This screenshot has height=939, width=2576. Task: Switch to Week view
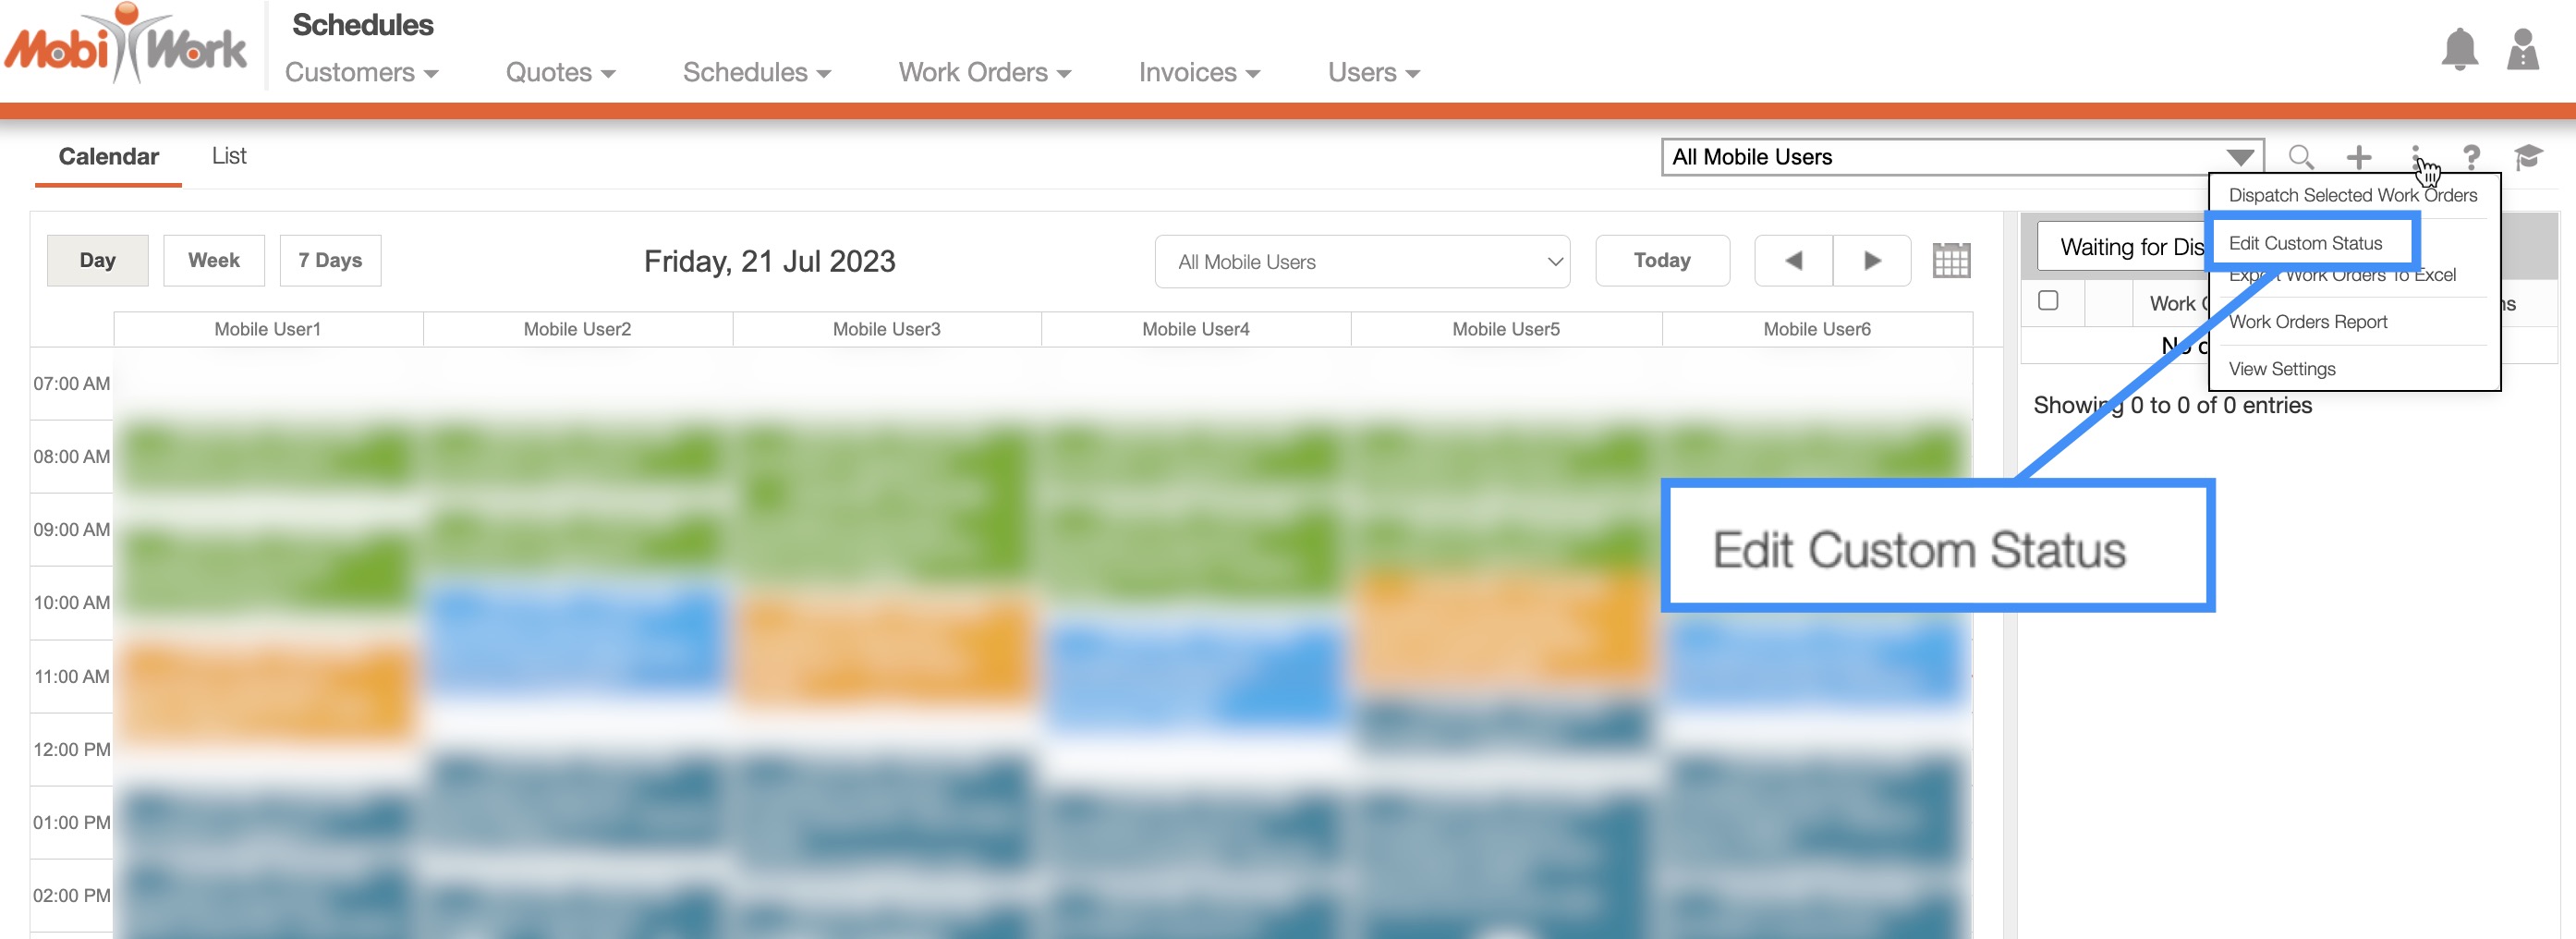tap(214, 261)
